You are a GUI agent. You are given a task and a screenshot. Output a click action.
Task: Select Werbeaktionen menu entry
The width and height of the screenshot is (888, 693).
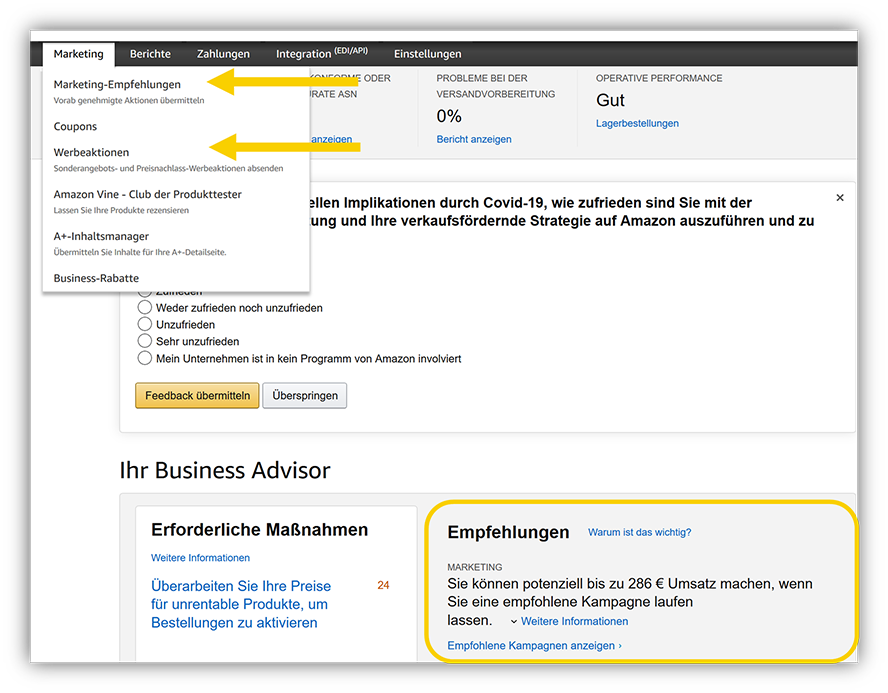coord(91,152)
